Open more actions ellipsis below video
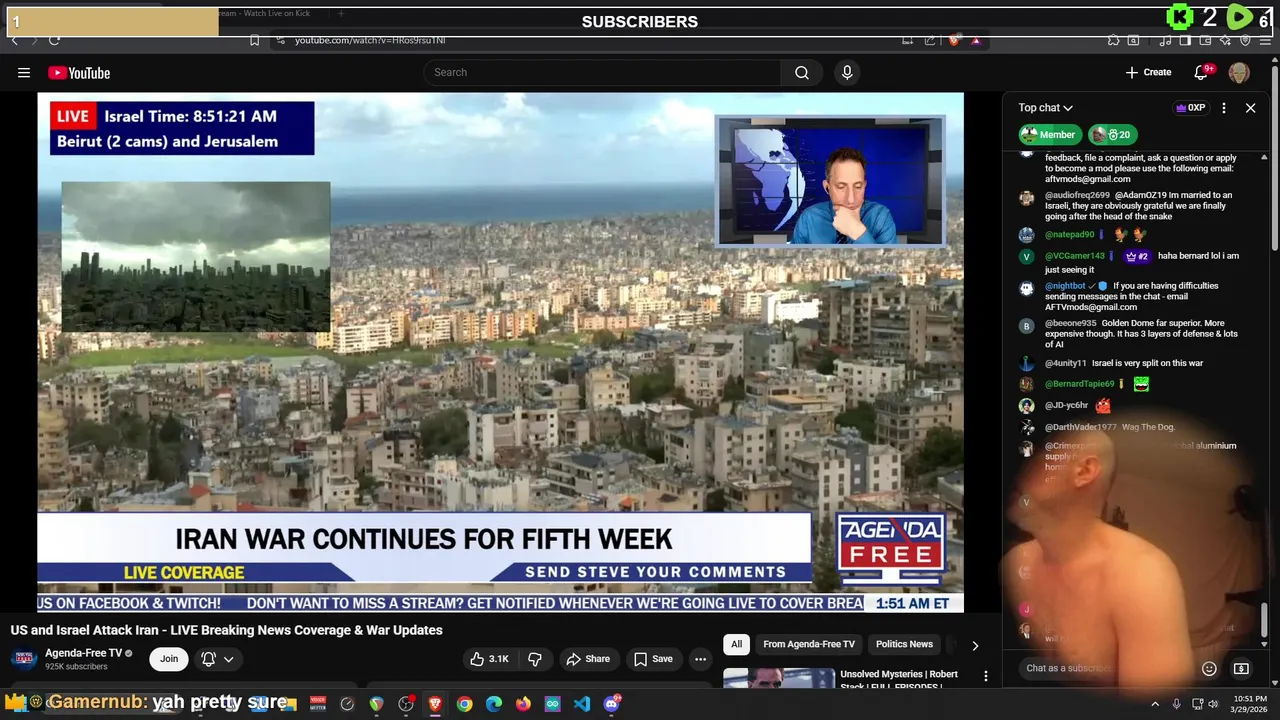1280x720 pixels. click(700, 659)
